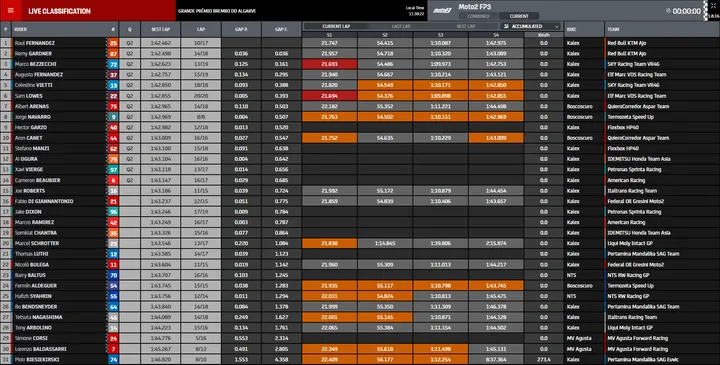The height and width of the screenshot is (365, 720).
Task: Select the Current Lap tab
Action: tap(336, 27)
